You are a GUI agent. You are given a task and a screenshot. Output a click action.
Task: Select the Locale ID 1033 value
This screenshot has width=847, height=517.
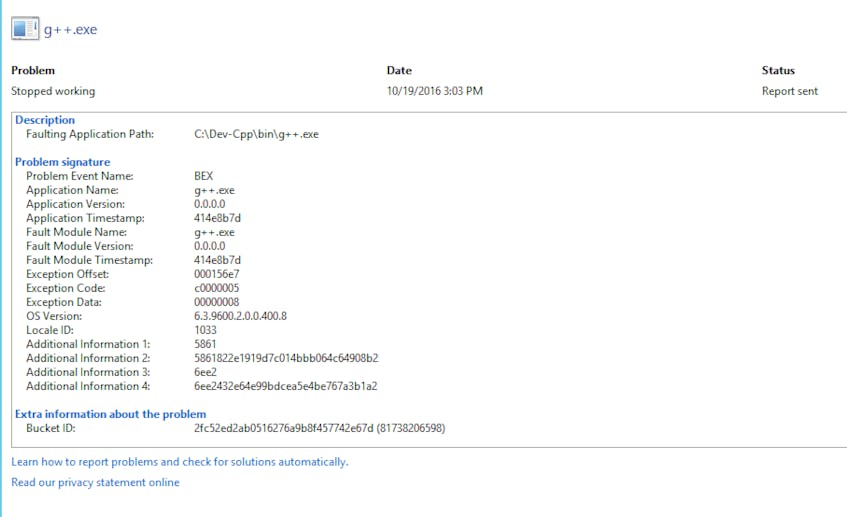pos(205,330)
